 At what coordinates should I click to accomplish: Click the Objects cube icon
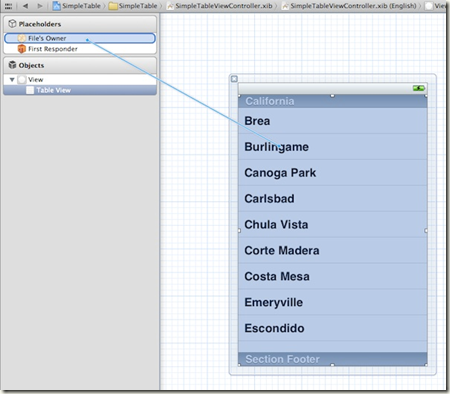tap(12, 65)
